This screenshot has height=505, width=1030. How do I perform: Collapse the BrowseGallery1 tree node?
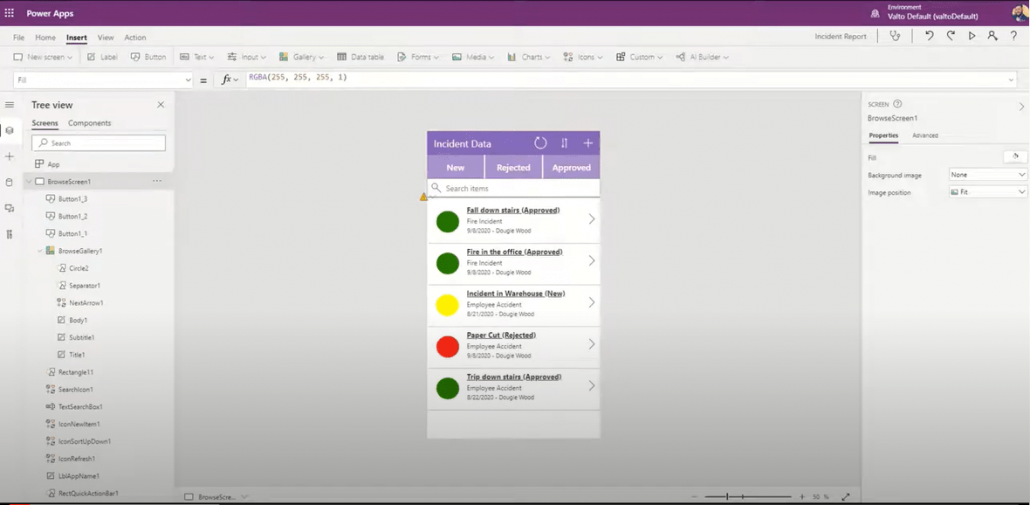40,251
